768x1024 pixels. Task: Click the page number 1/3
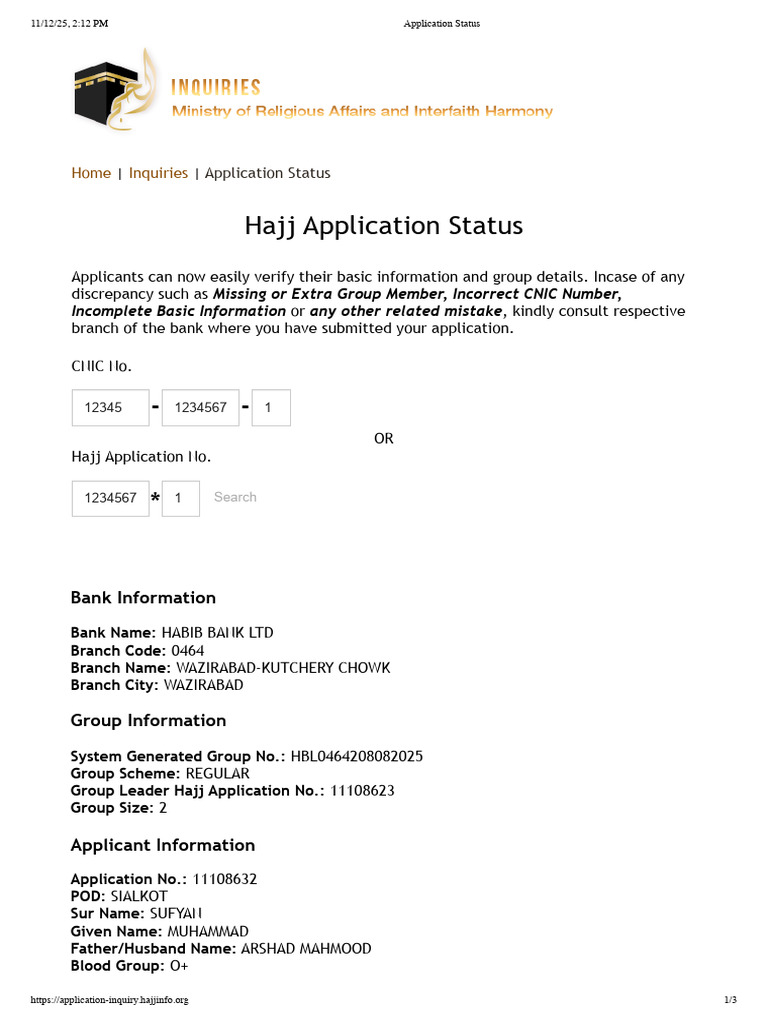(x=731, y=1000)
